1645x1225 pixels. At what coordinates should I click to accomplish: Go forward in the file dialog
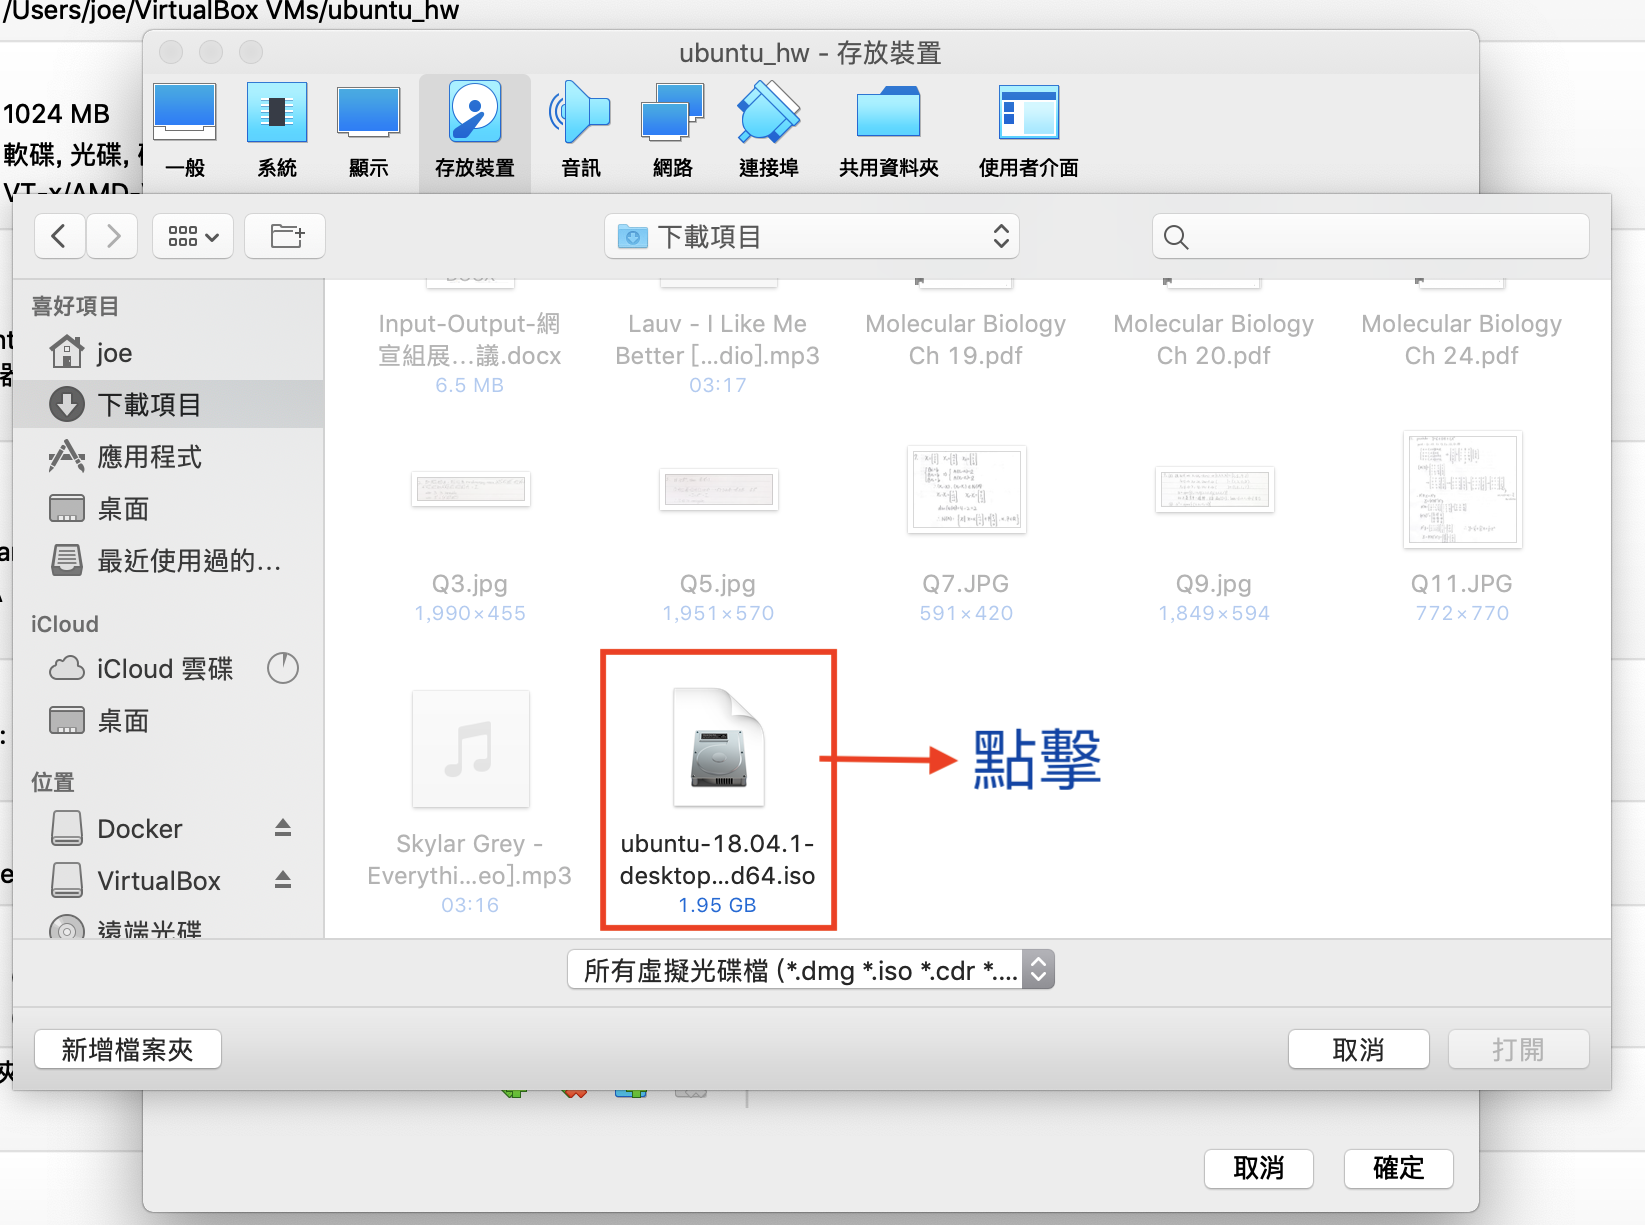pos(112,236)
